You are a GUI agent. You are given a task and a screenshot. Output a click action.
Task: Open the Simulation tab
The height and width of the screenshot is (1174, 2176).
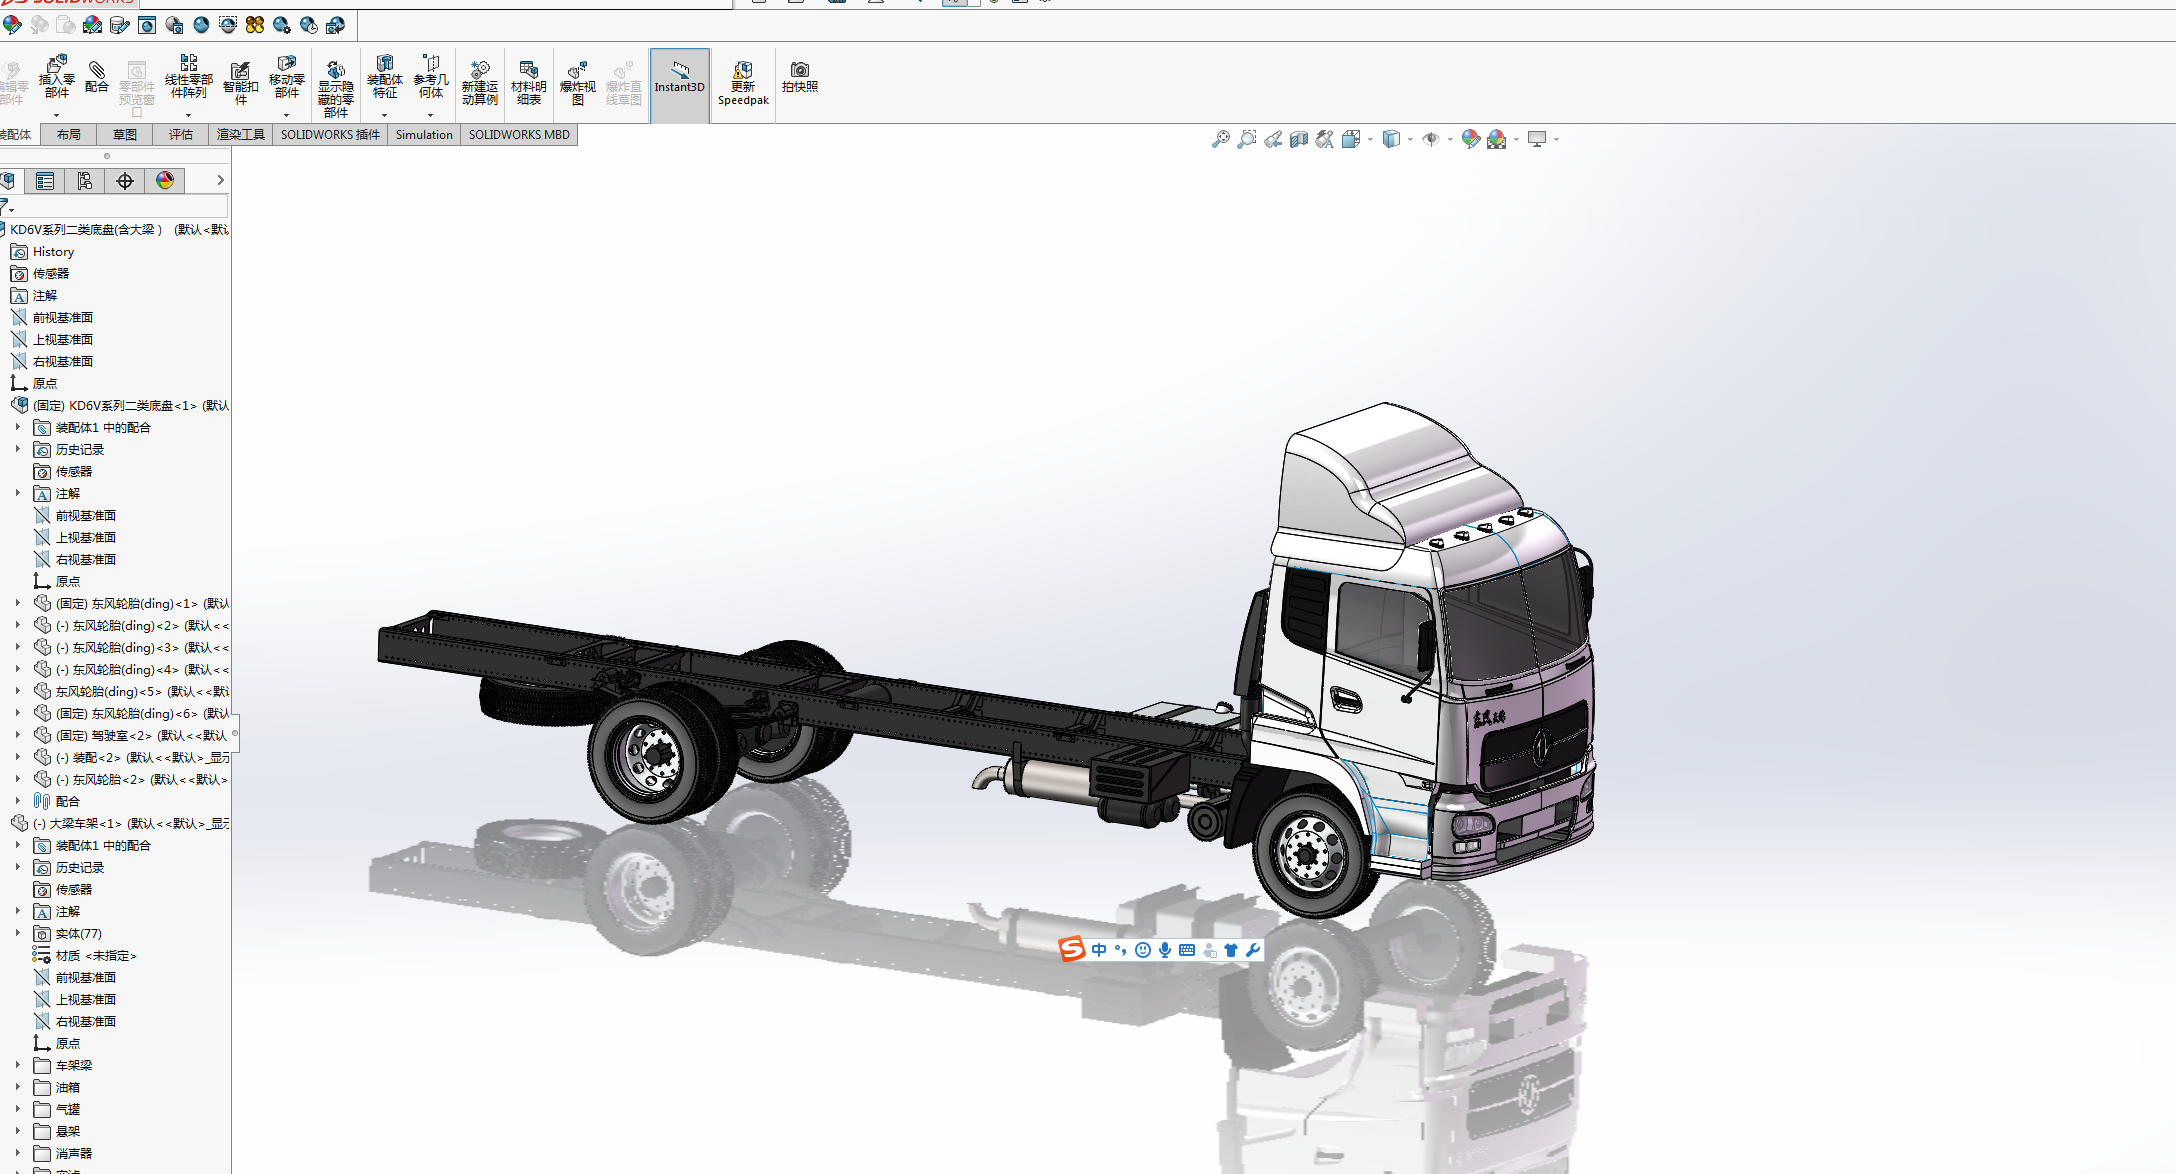pos(424,135)
